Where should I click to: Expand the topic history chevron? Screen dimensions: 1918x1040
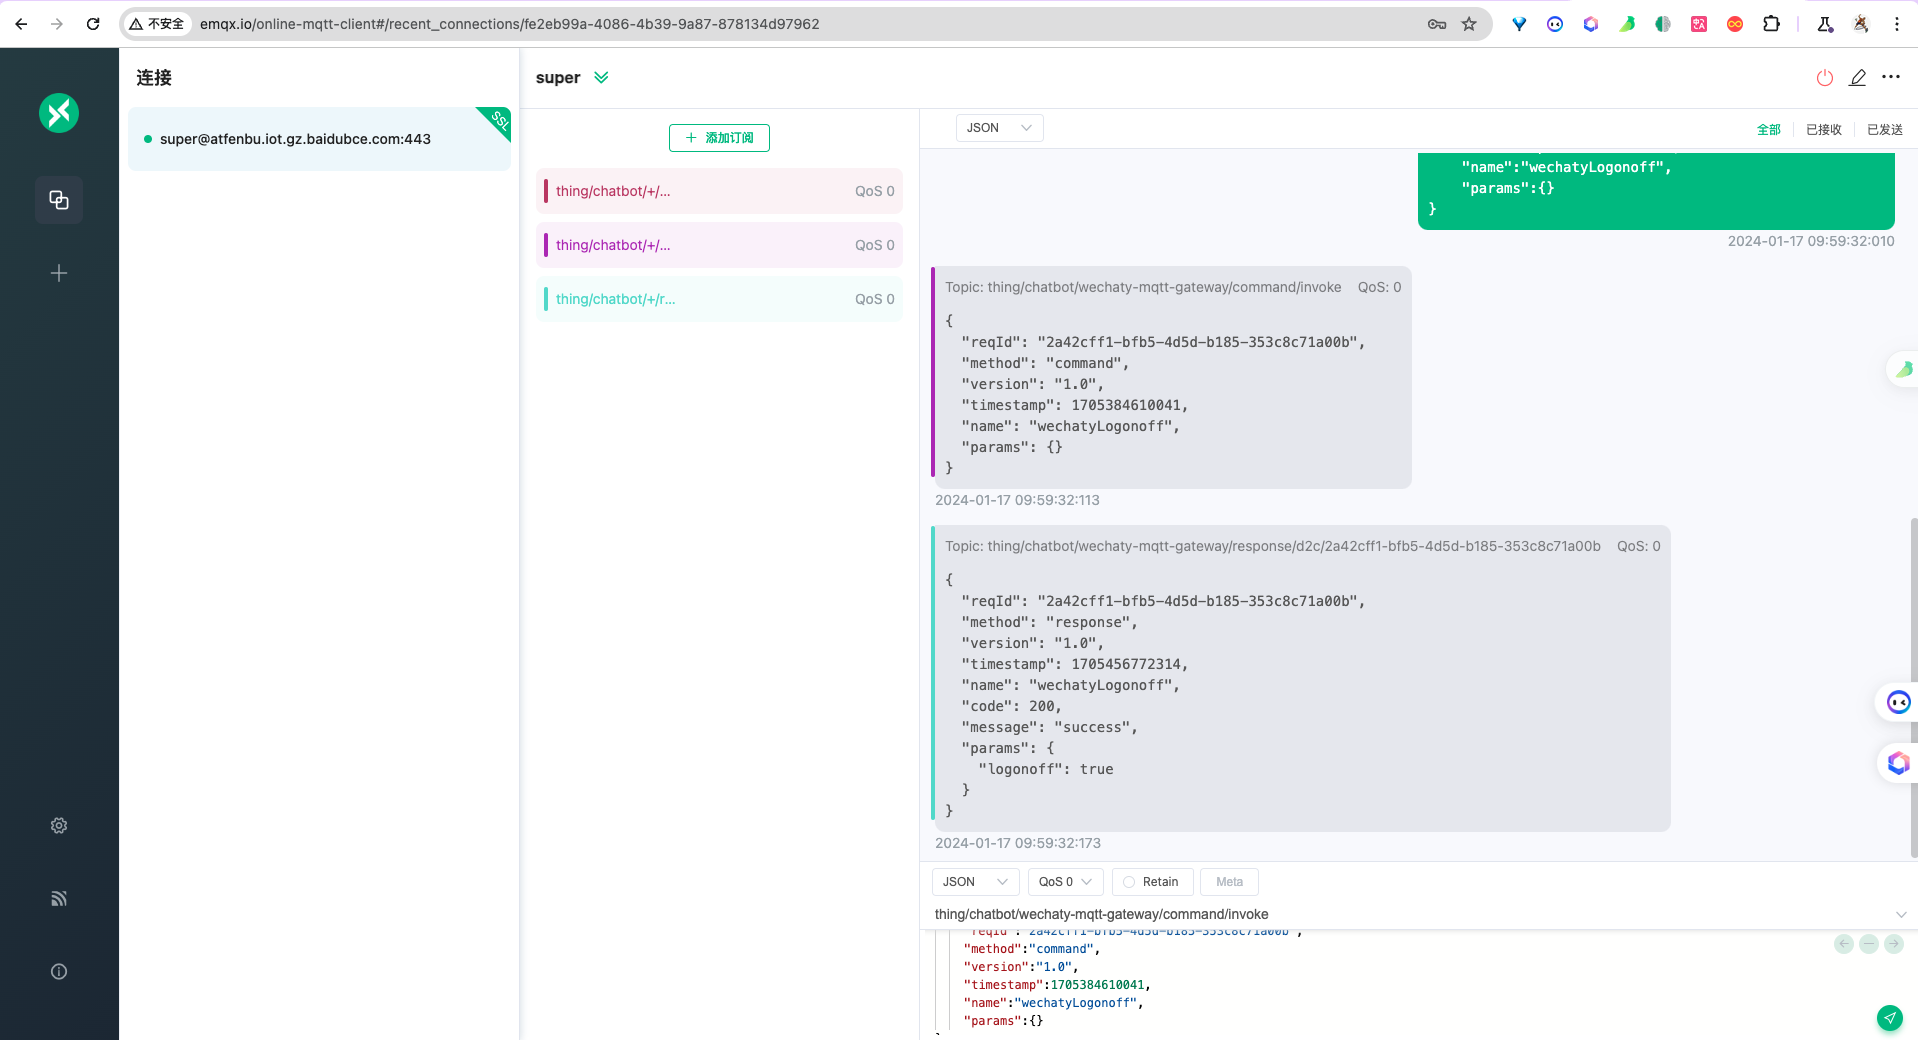[1901, 914]
